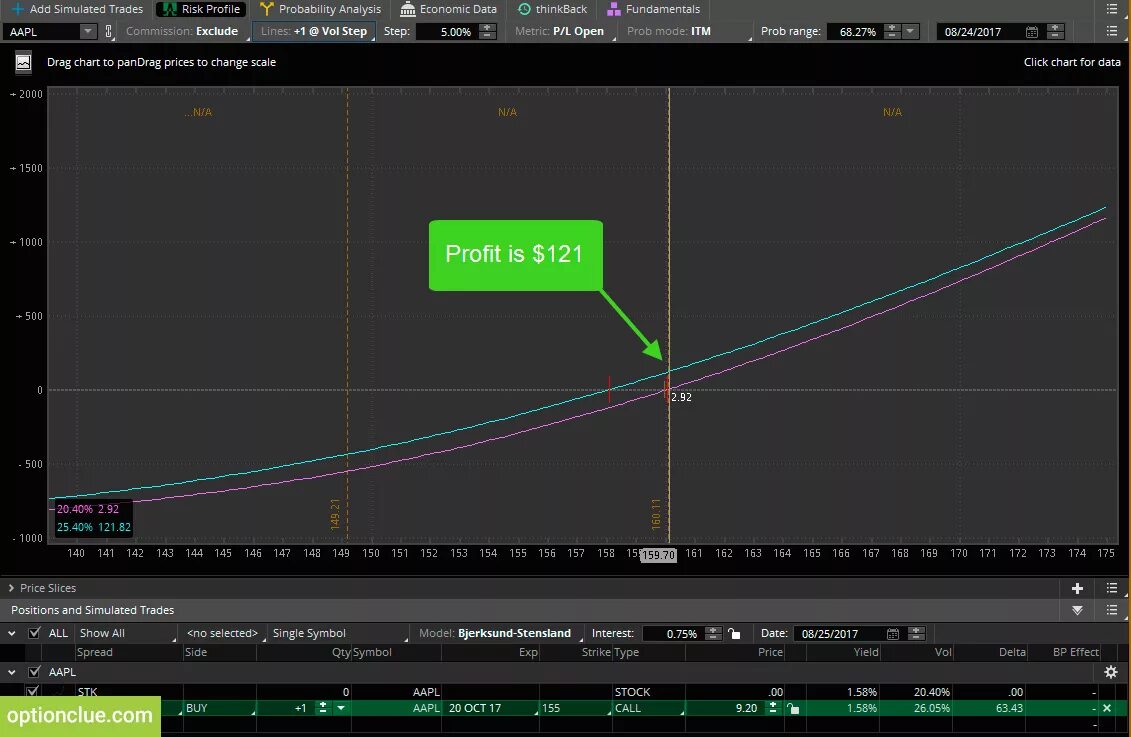The width and height of the screenshot is (1131, 737).
Task: Collapse the ALL positions group chevron
Action: [x=12, y=633]
